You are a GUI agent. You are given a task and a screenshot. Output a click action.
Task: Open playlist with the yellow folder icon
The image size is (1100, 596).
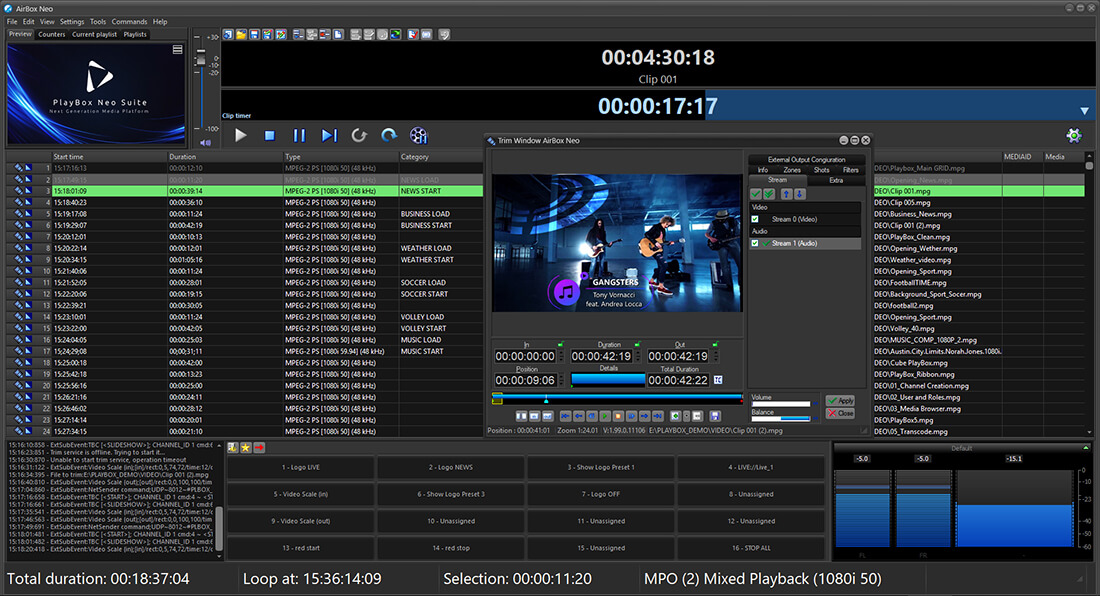pos(241,34)
